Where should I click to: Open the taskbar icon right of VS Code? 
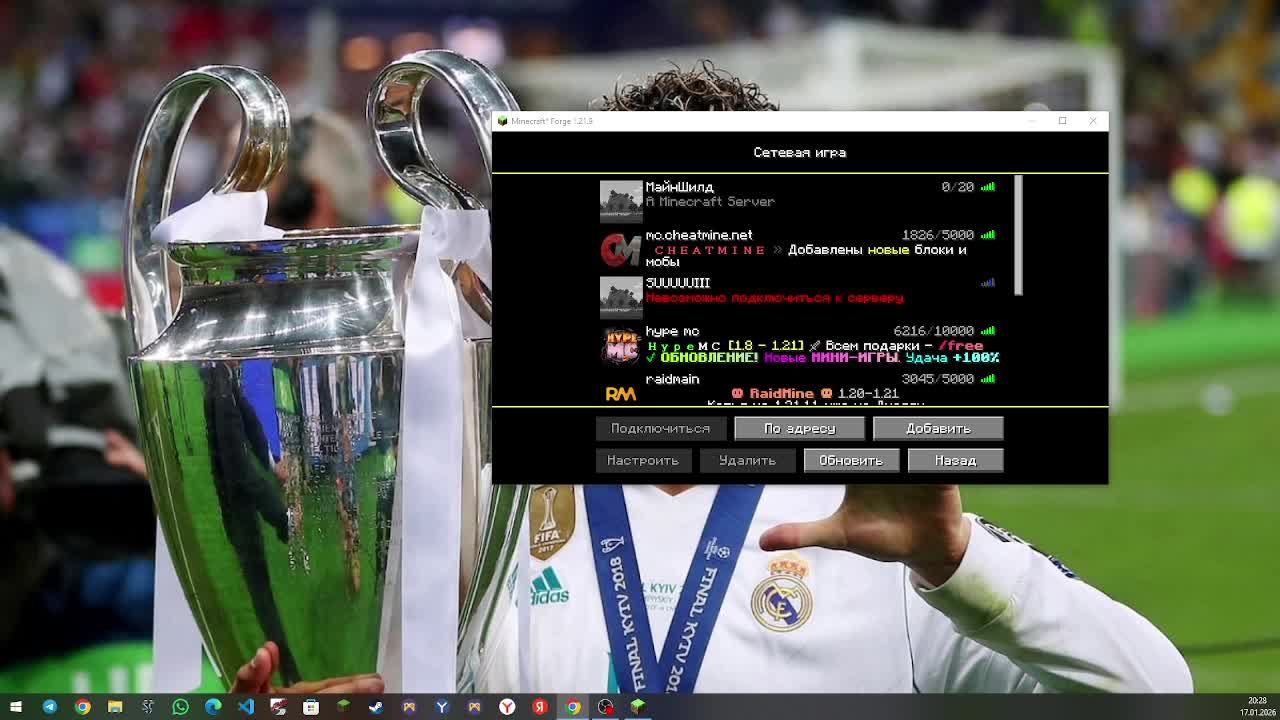point(278,707)
